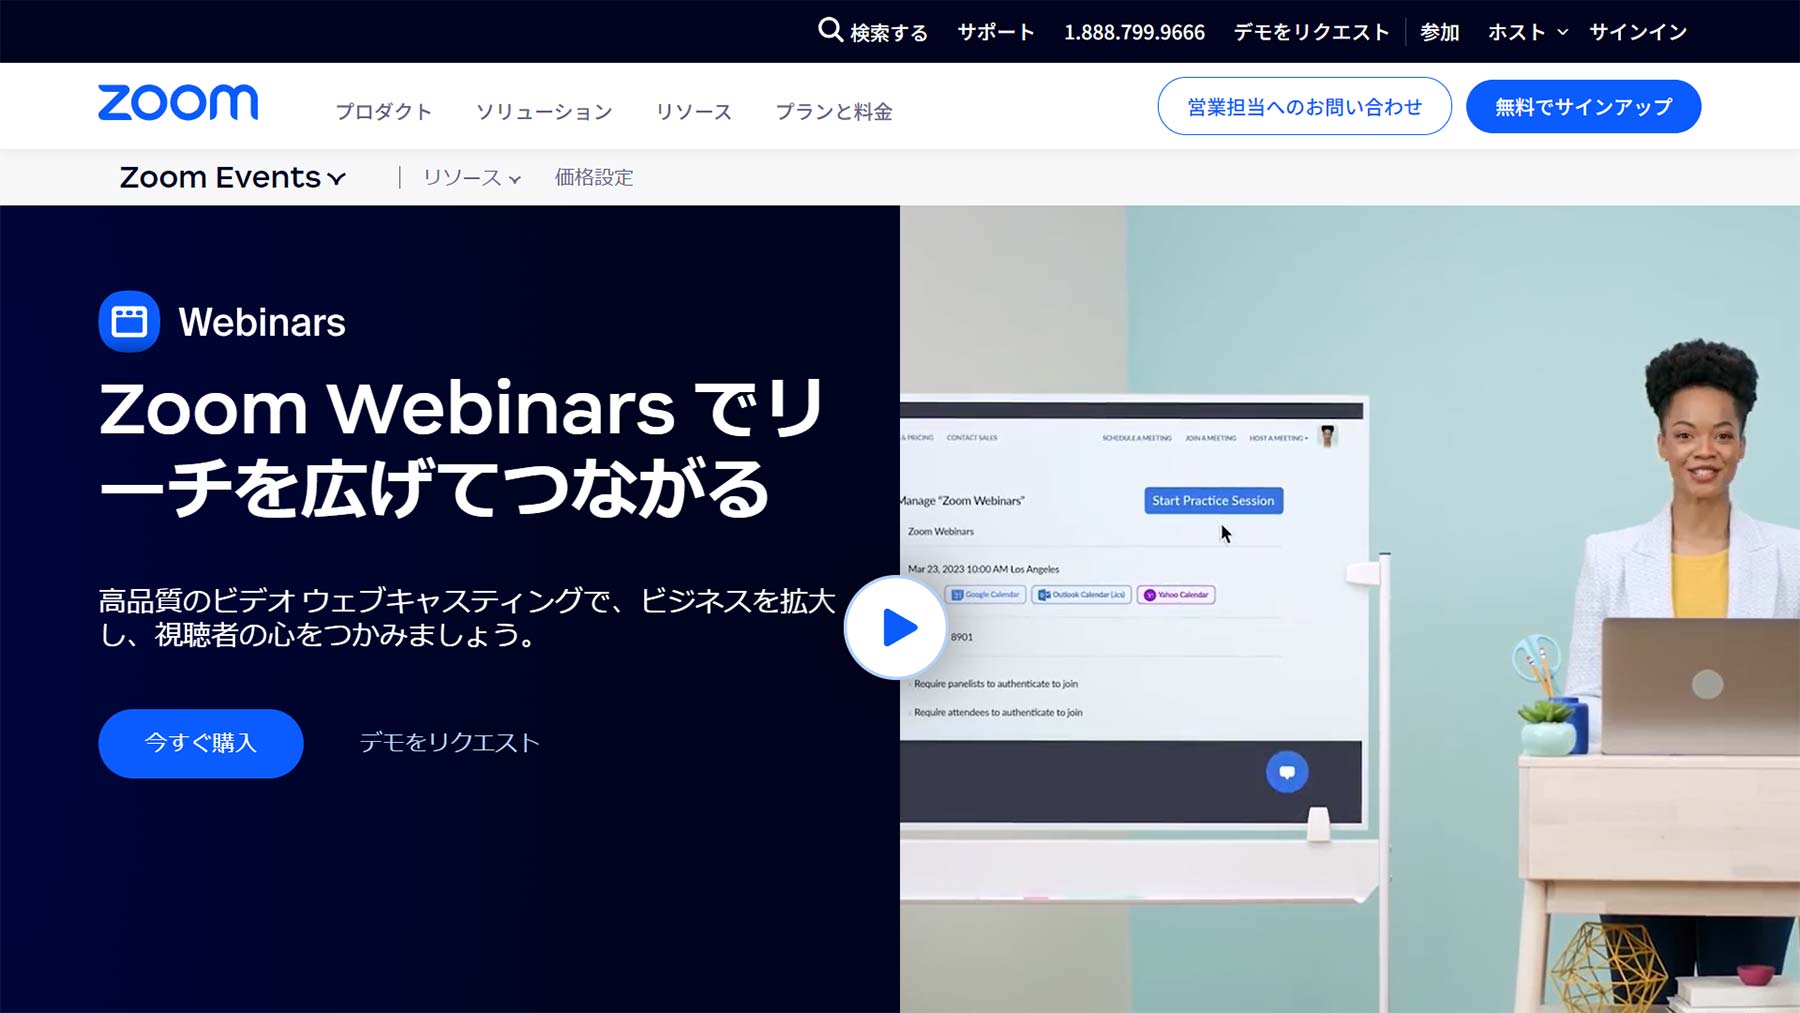
Task: Open the サポート link
Action: 996,32
